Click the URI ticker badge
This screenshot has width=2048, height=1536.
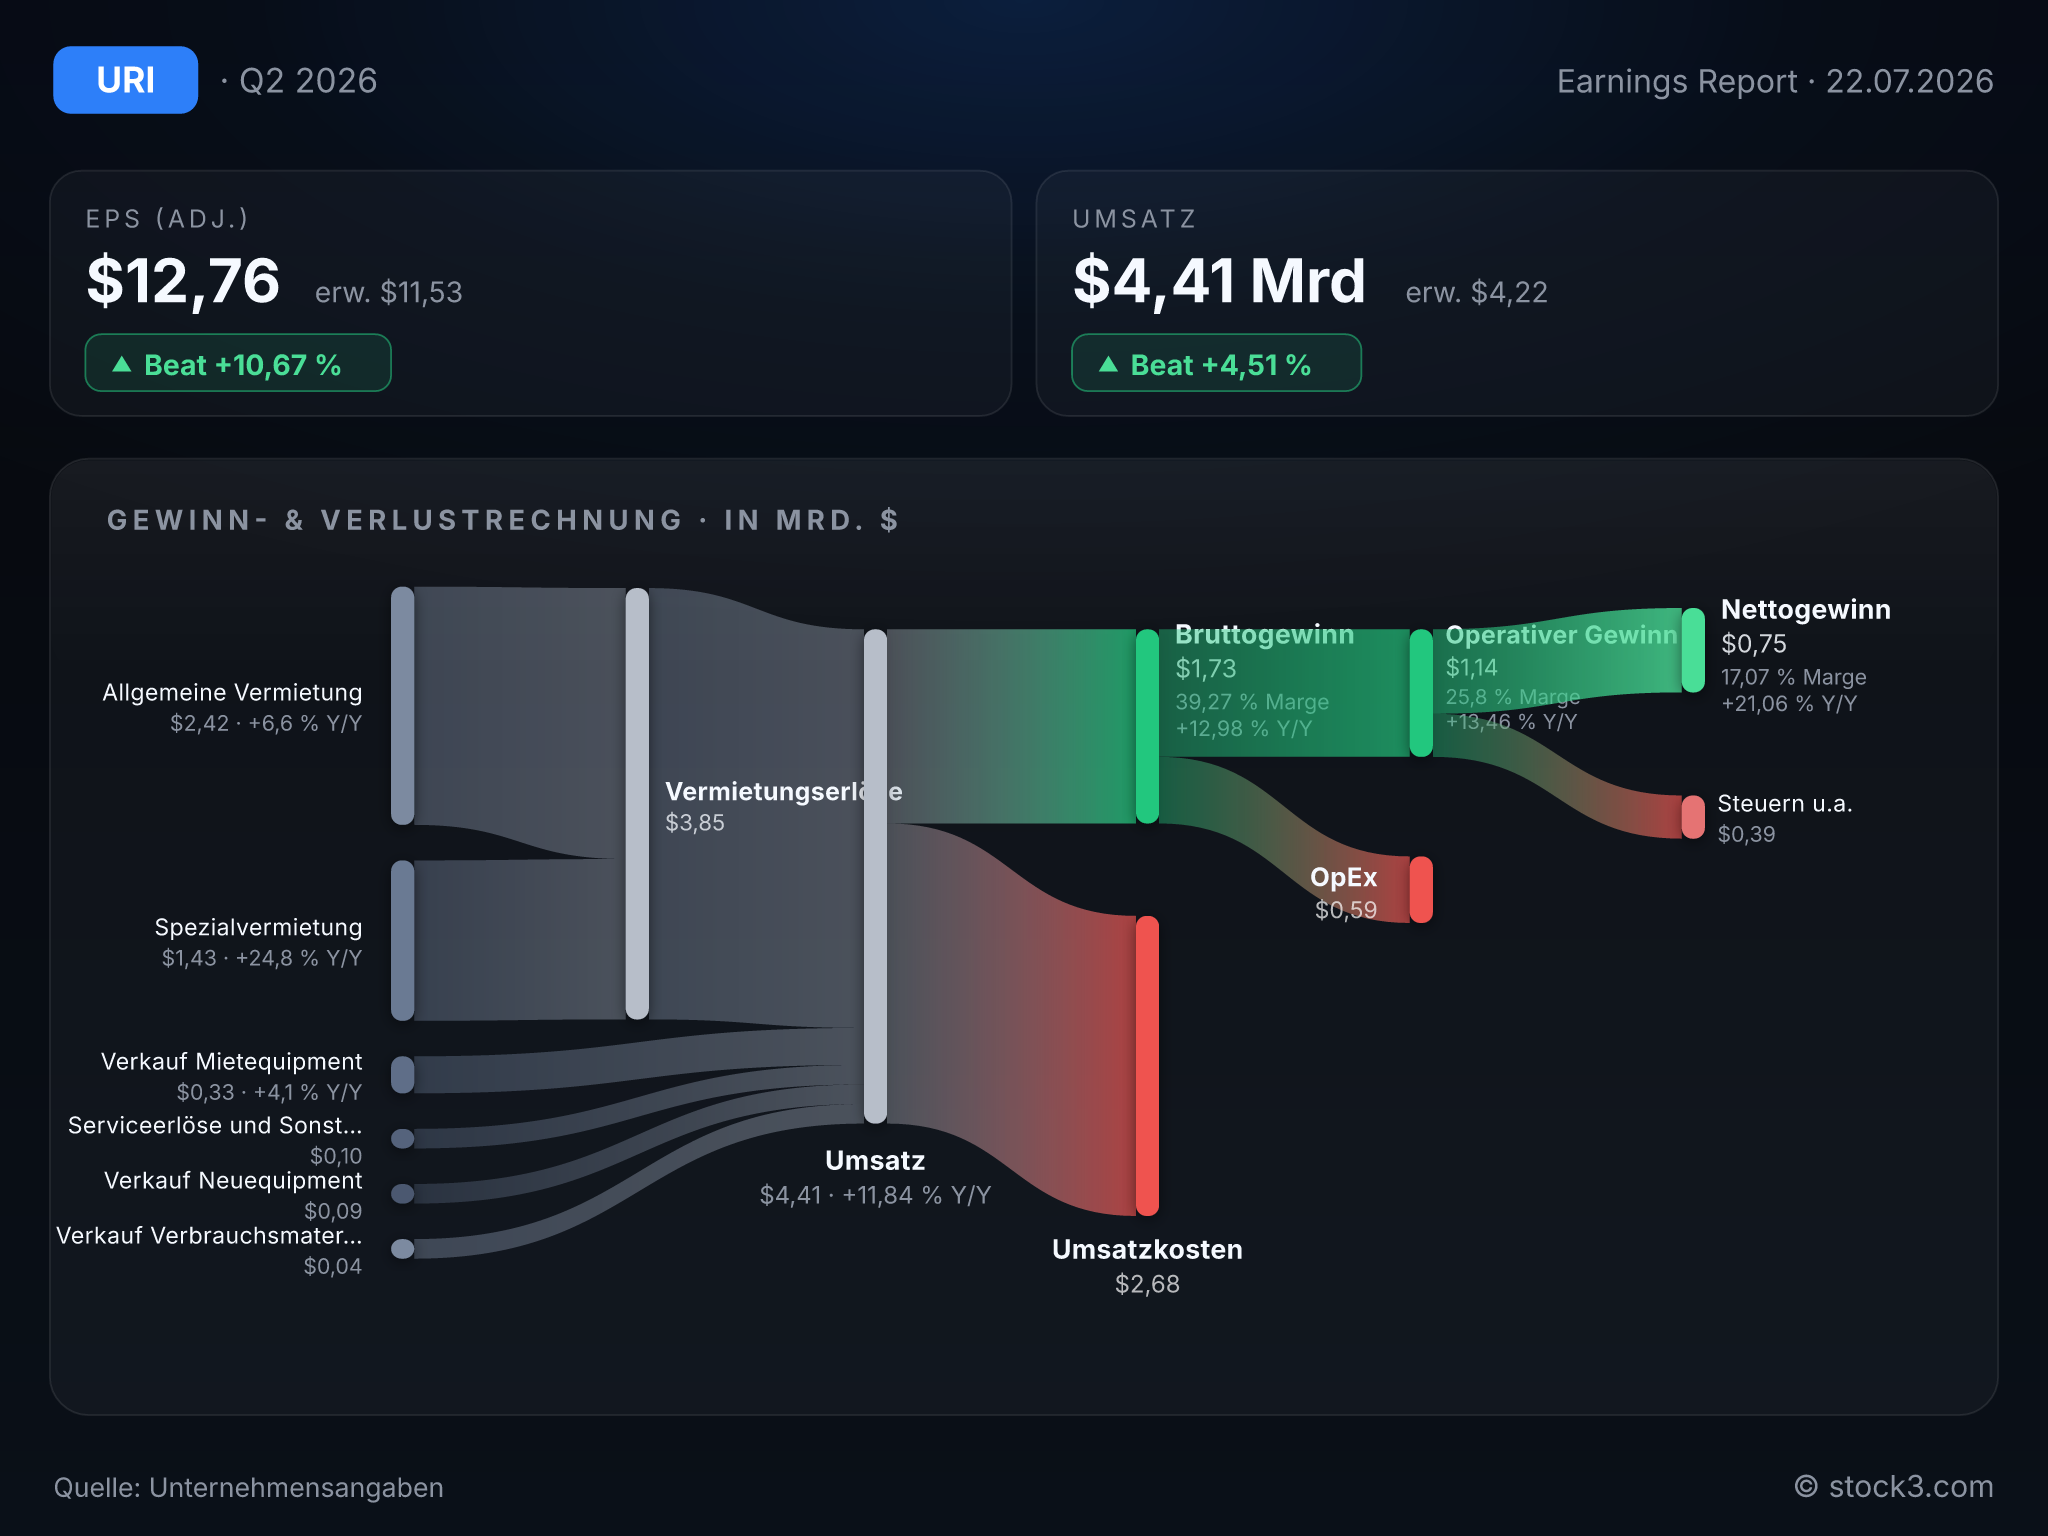pyautogui.click(x=125, y=80)
